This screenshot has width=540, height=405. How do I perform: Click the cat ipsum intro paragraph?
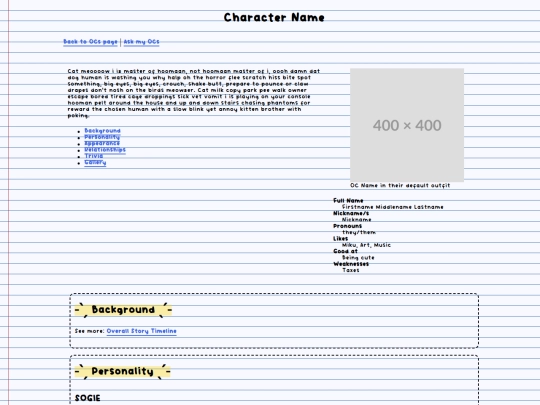pyautogui.click(x=194, y=93)
